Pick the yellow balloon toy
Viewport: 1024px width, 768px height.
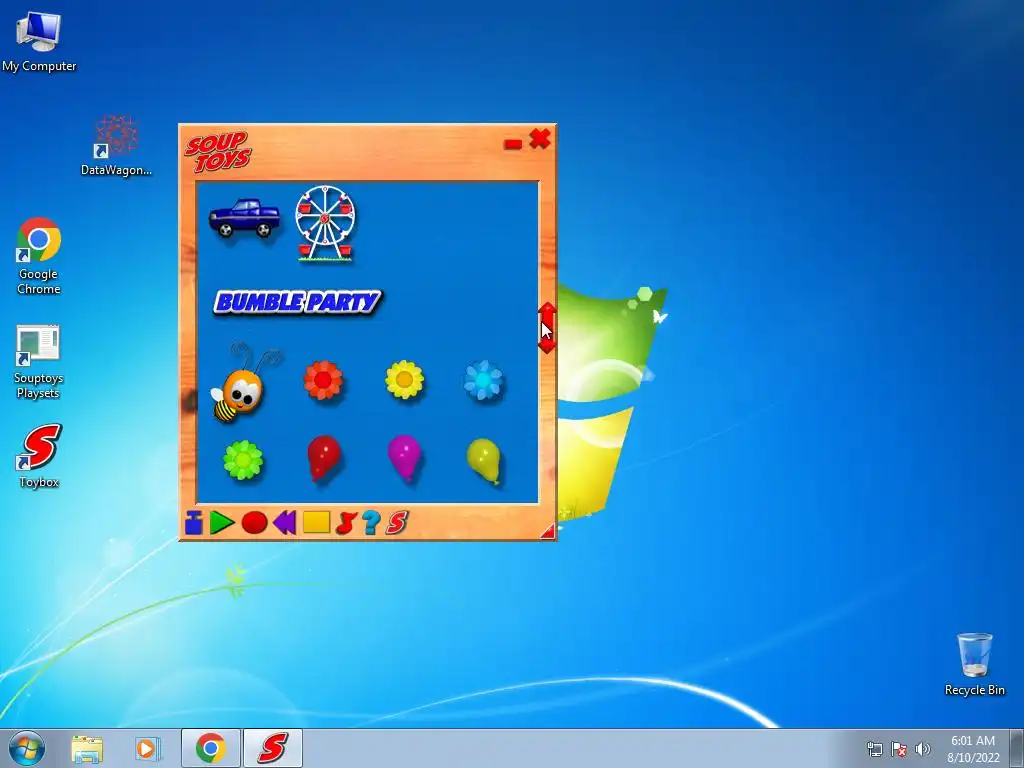point(484,461)
